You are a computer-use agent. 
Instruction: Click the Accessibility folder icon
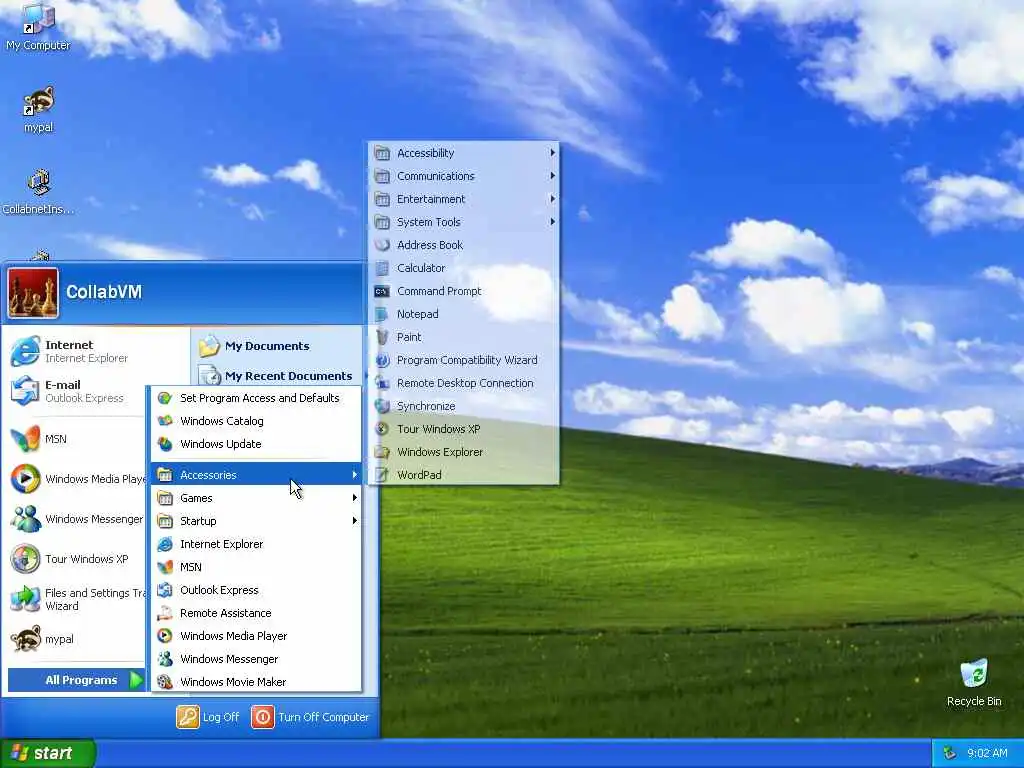click(x=382, y=153)
